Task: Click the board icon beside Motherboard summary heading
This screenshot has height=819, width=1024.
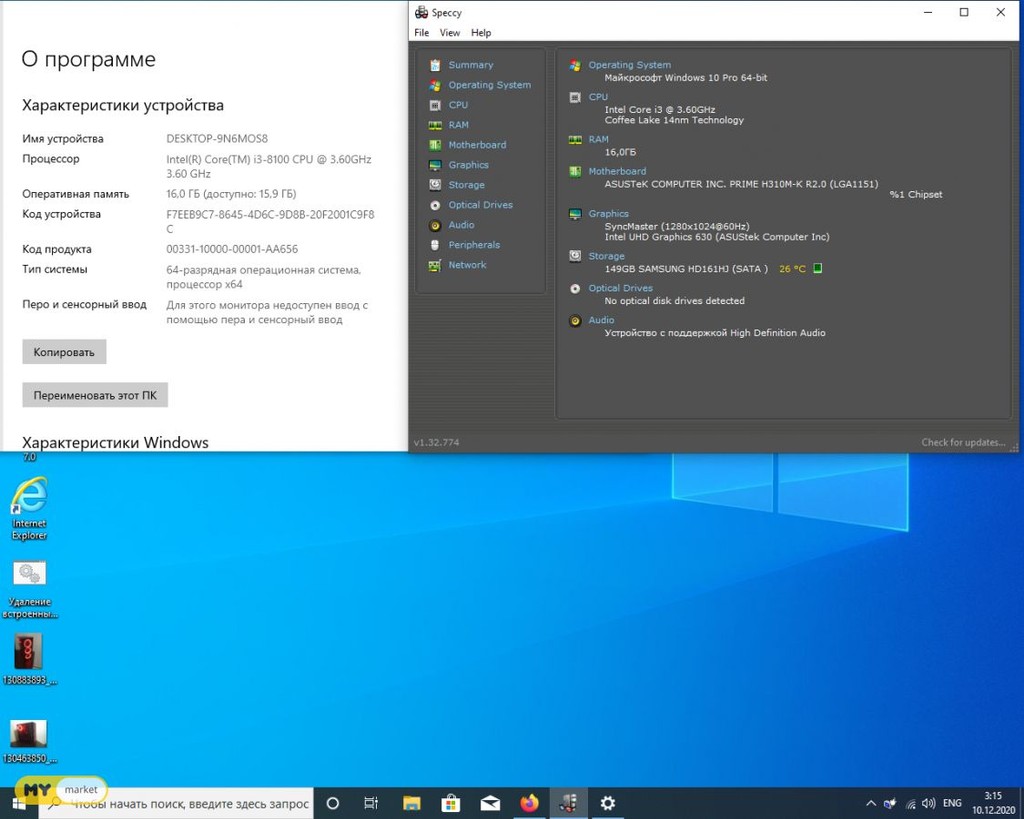Action: [x=575, y=171]
